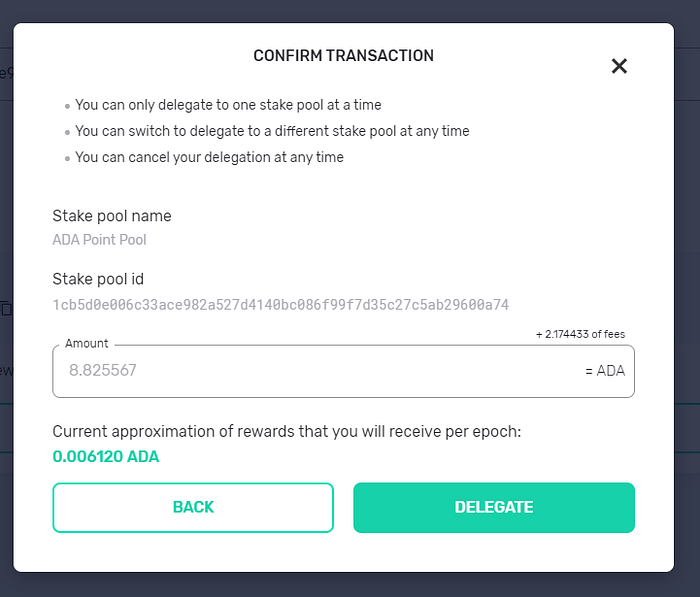Click the DELEGATE button
This screenshot has width=700, height=597.
(494, 507)
